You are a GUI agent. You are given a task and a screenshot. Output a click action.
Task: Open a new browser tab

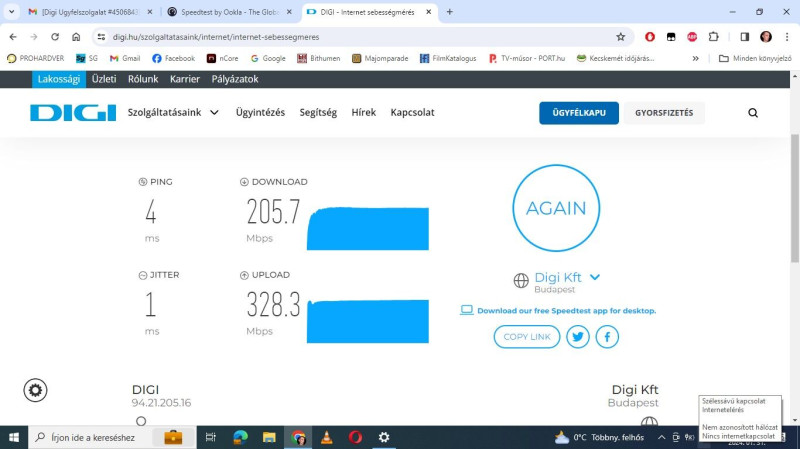(x=449, y=12)
